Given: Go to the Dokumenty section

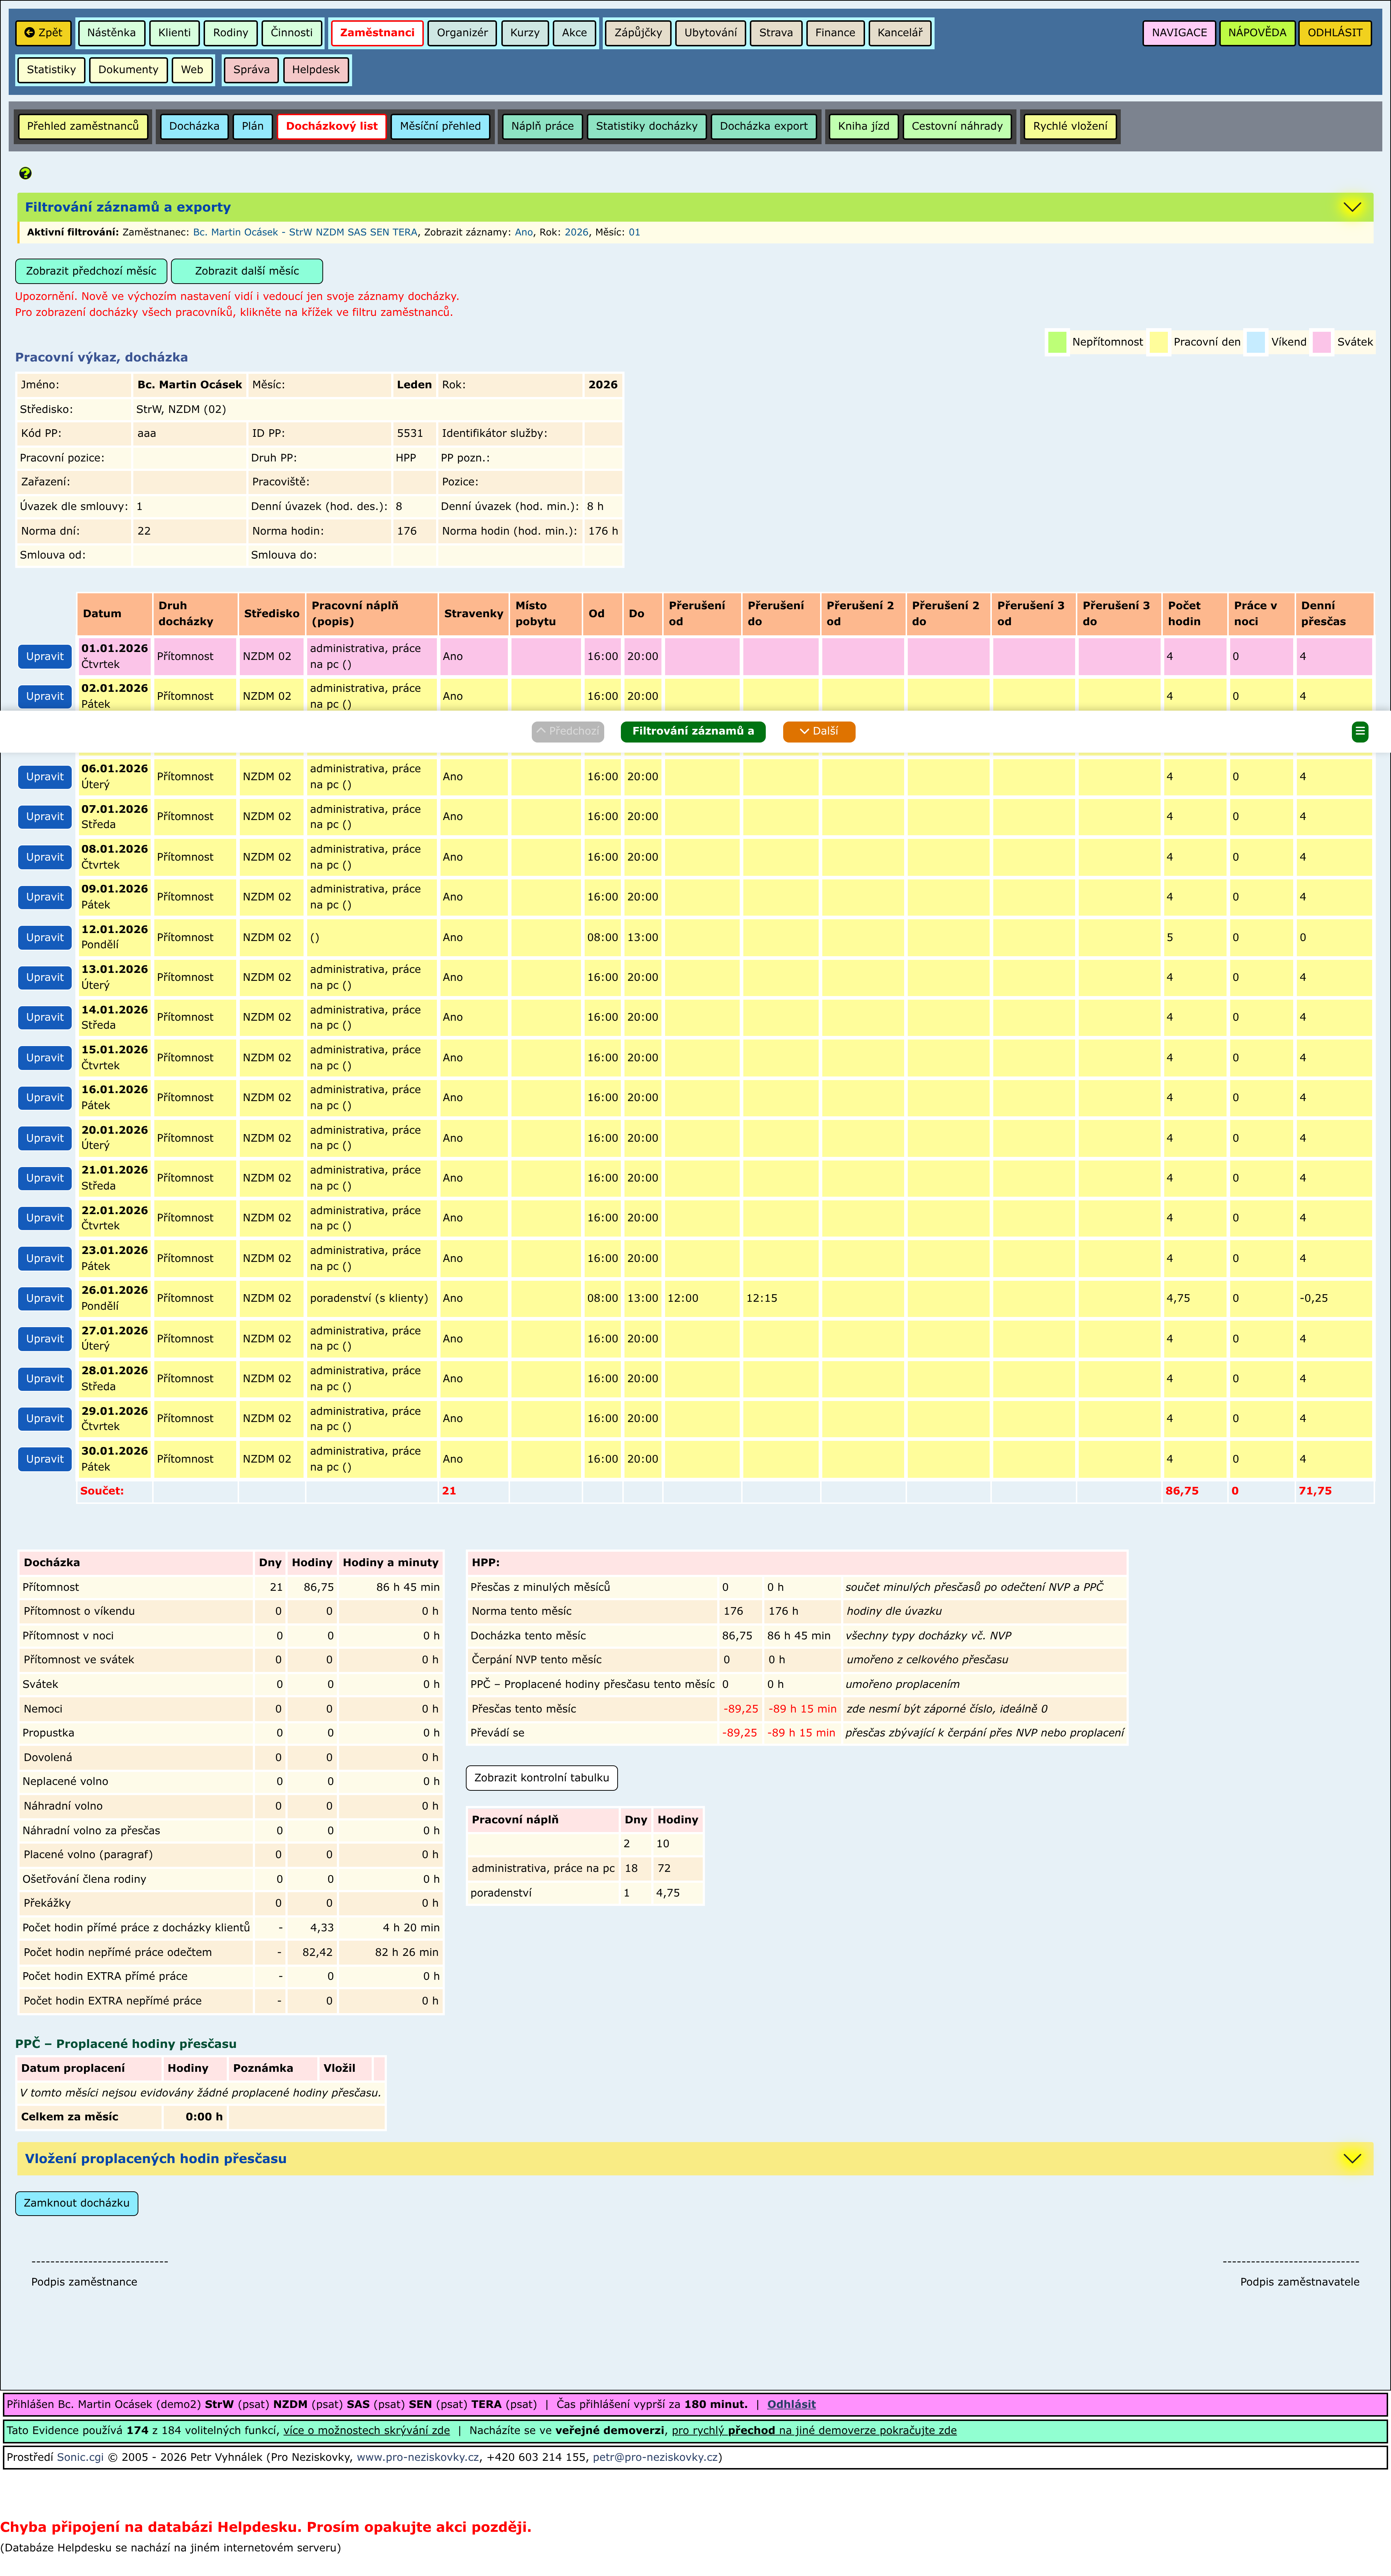Looking at the screenshot, I should (128, 70).
